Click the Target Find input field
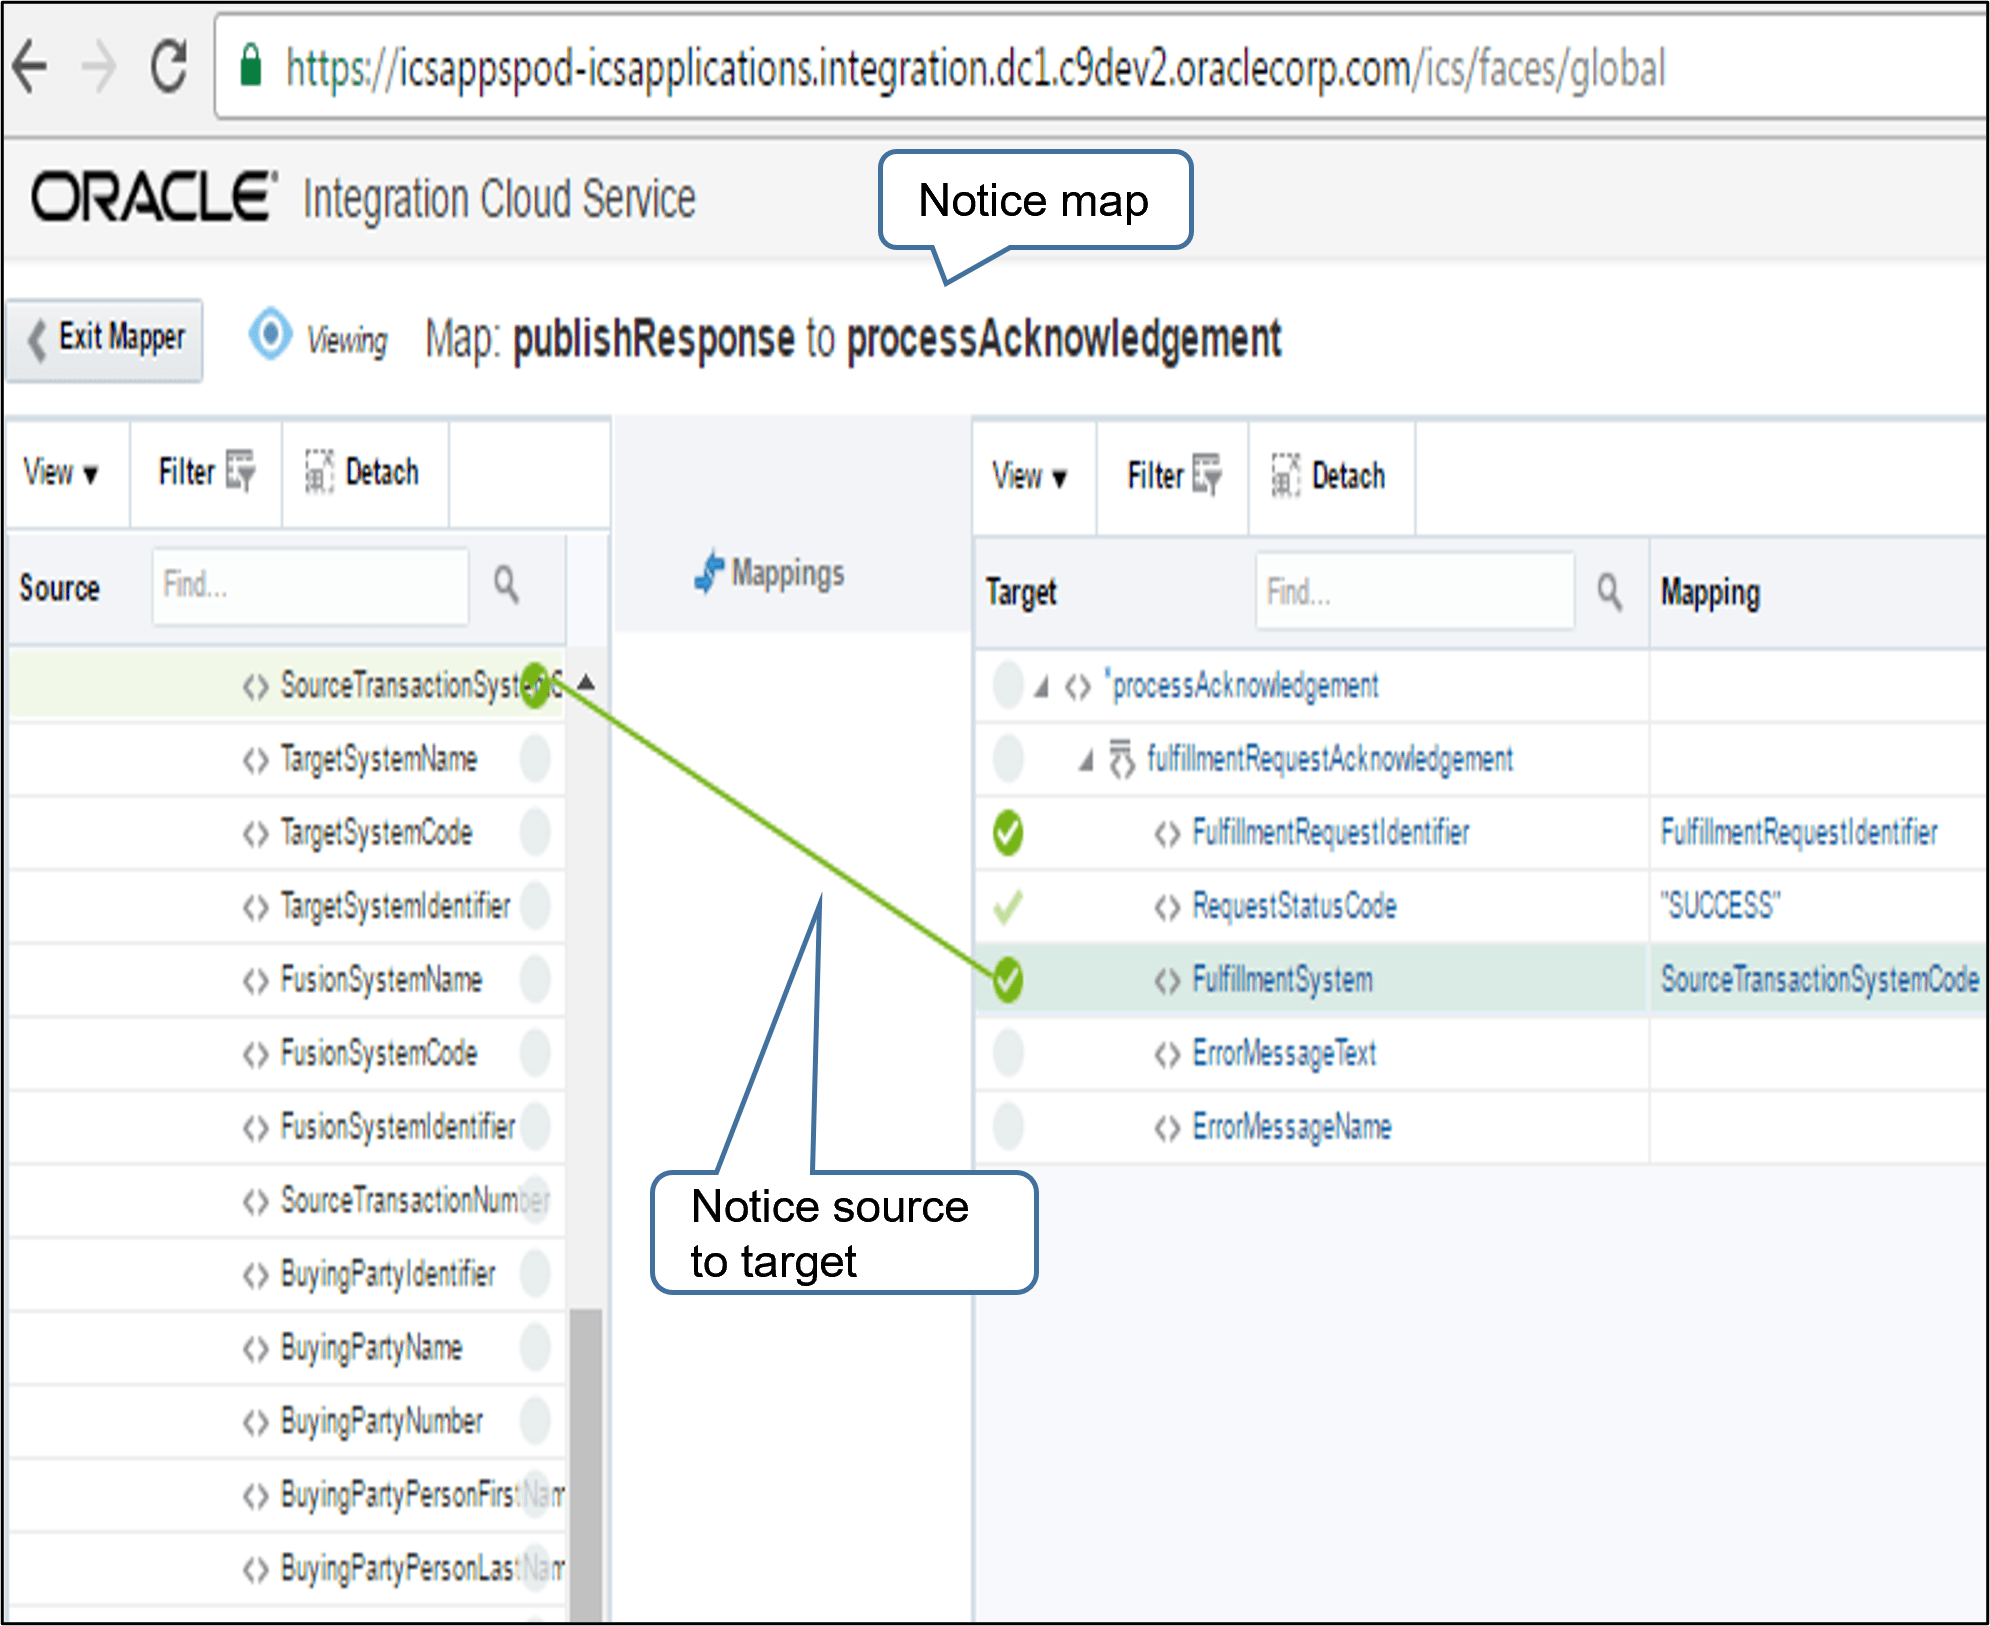1990x1626 pixels. pos(1413,592)
